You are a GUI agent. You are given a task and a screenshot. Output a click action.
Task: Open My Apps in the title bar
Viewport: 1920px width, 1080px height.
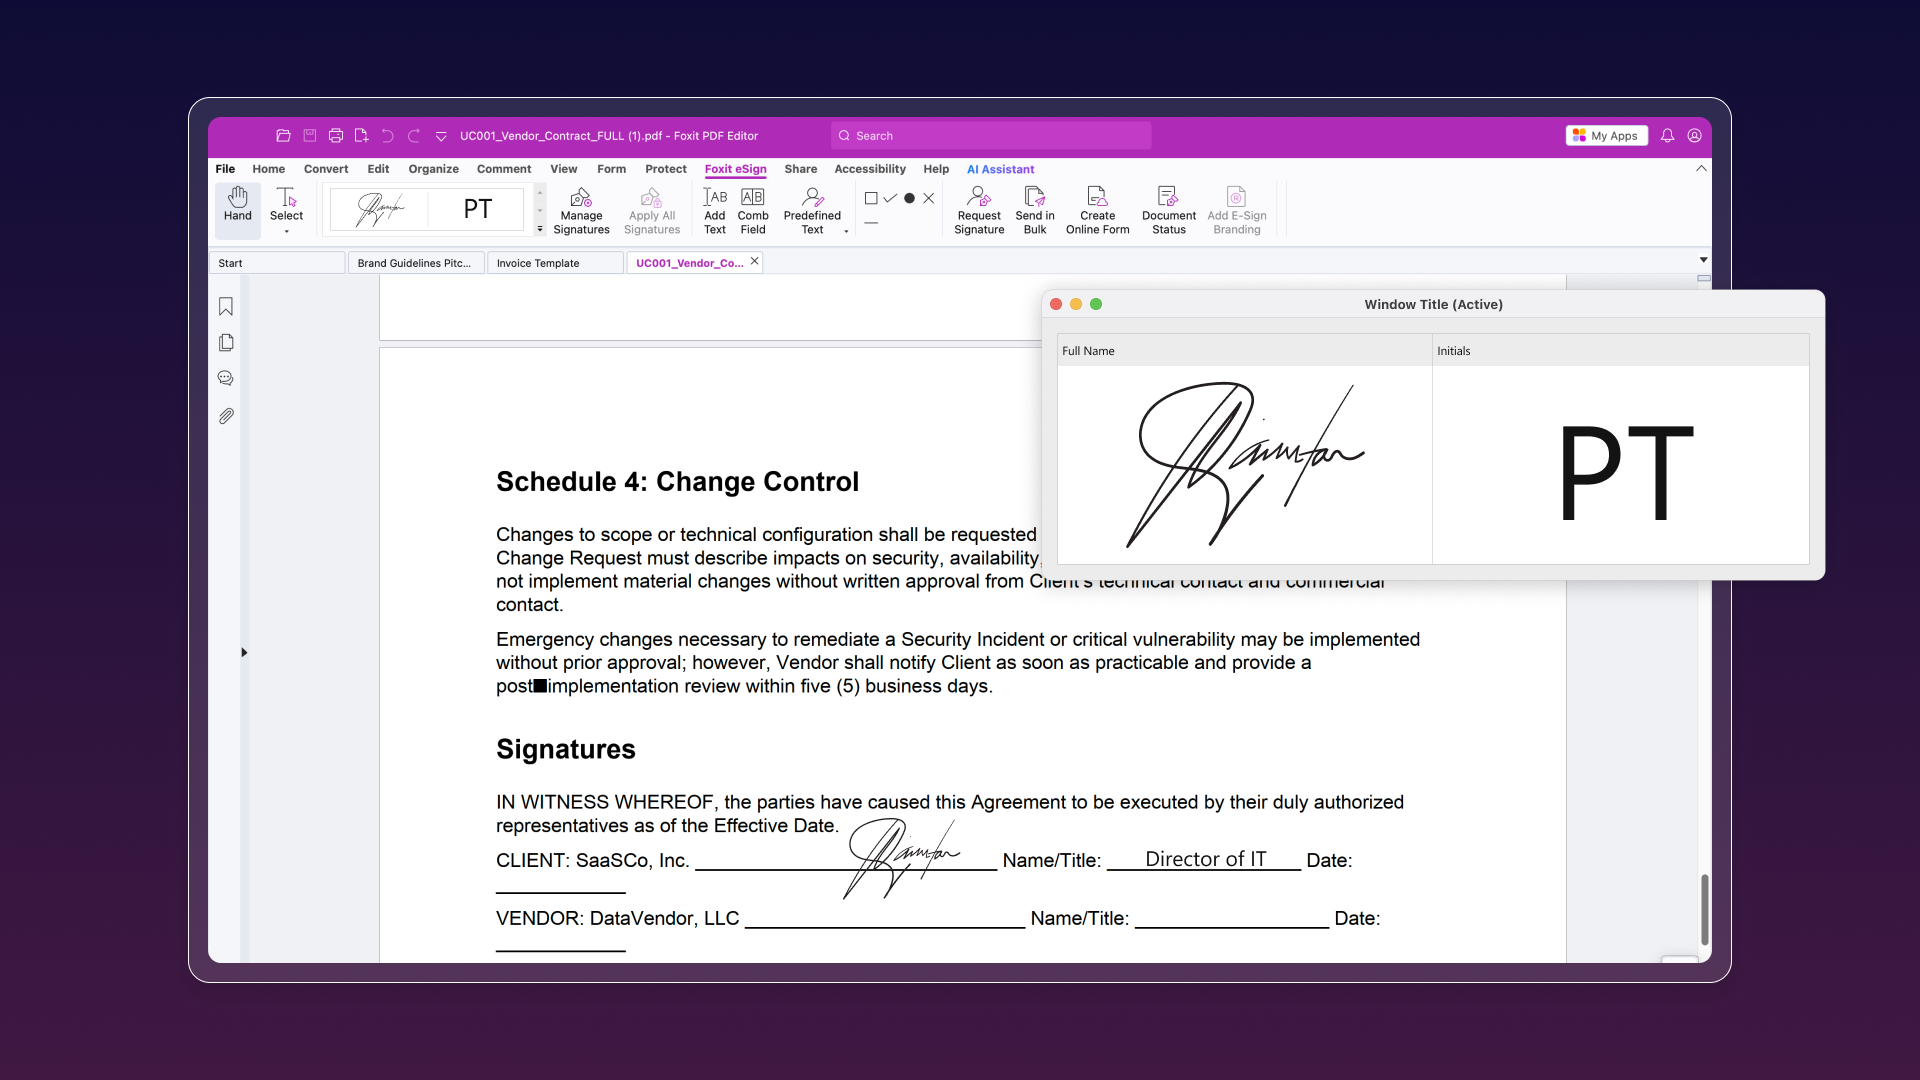(1606, 135)
